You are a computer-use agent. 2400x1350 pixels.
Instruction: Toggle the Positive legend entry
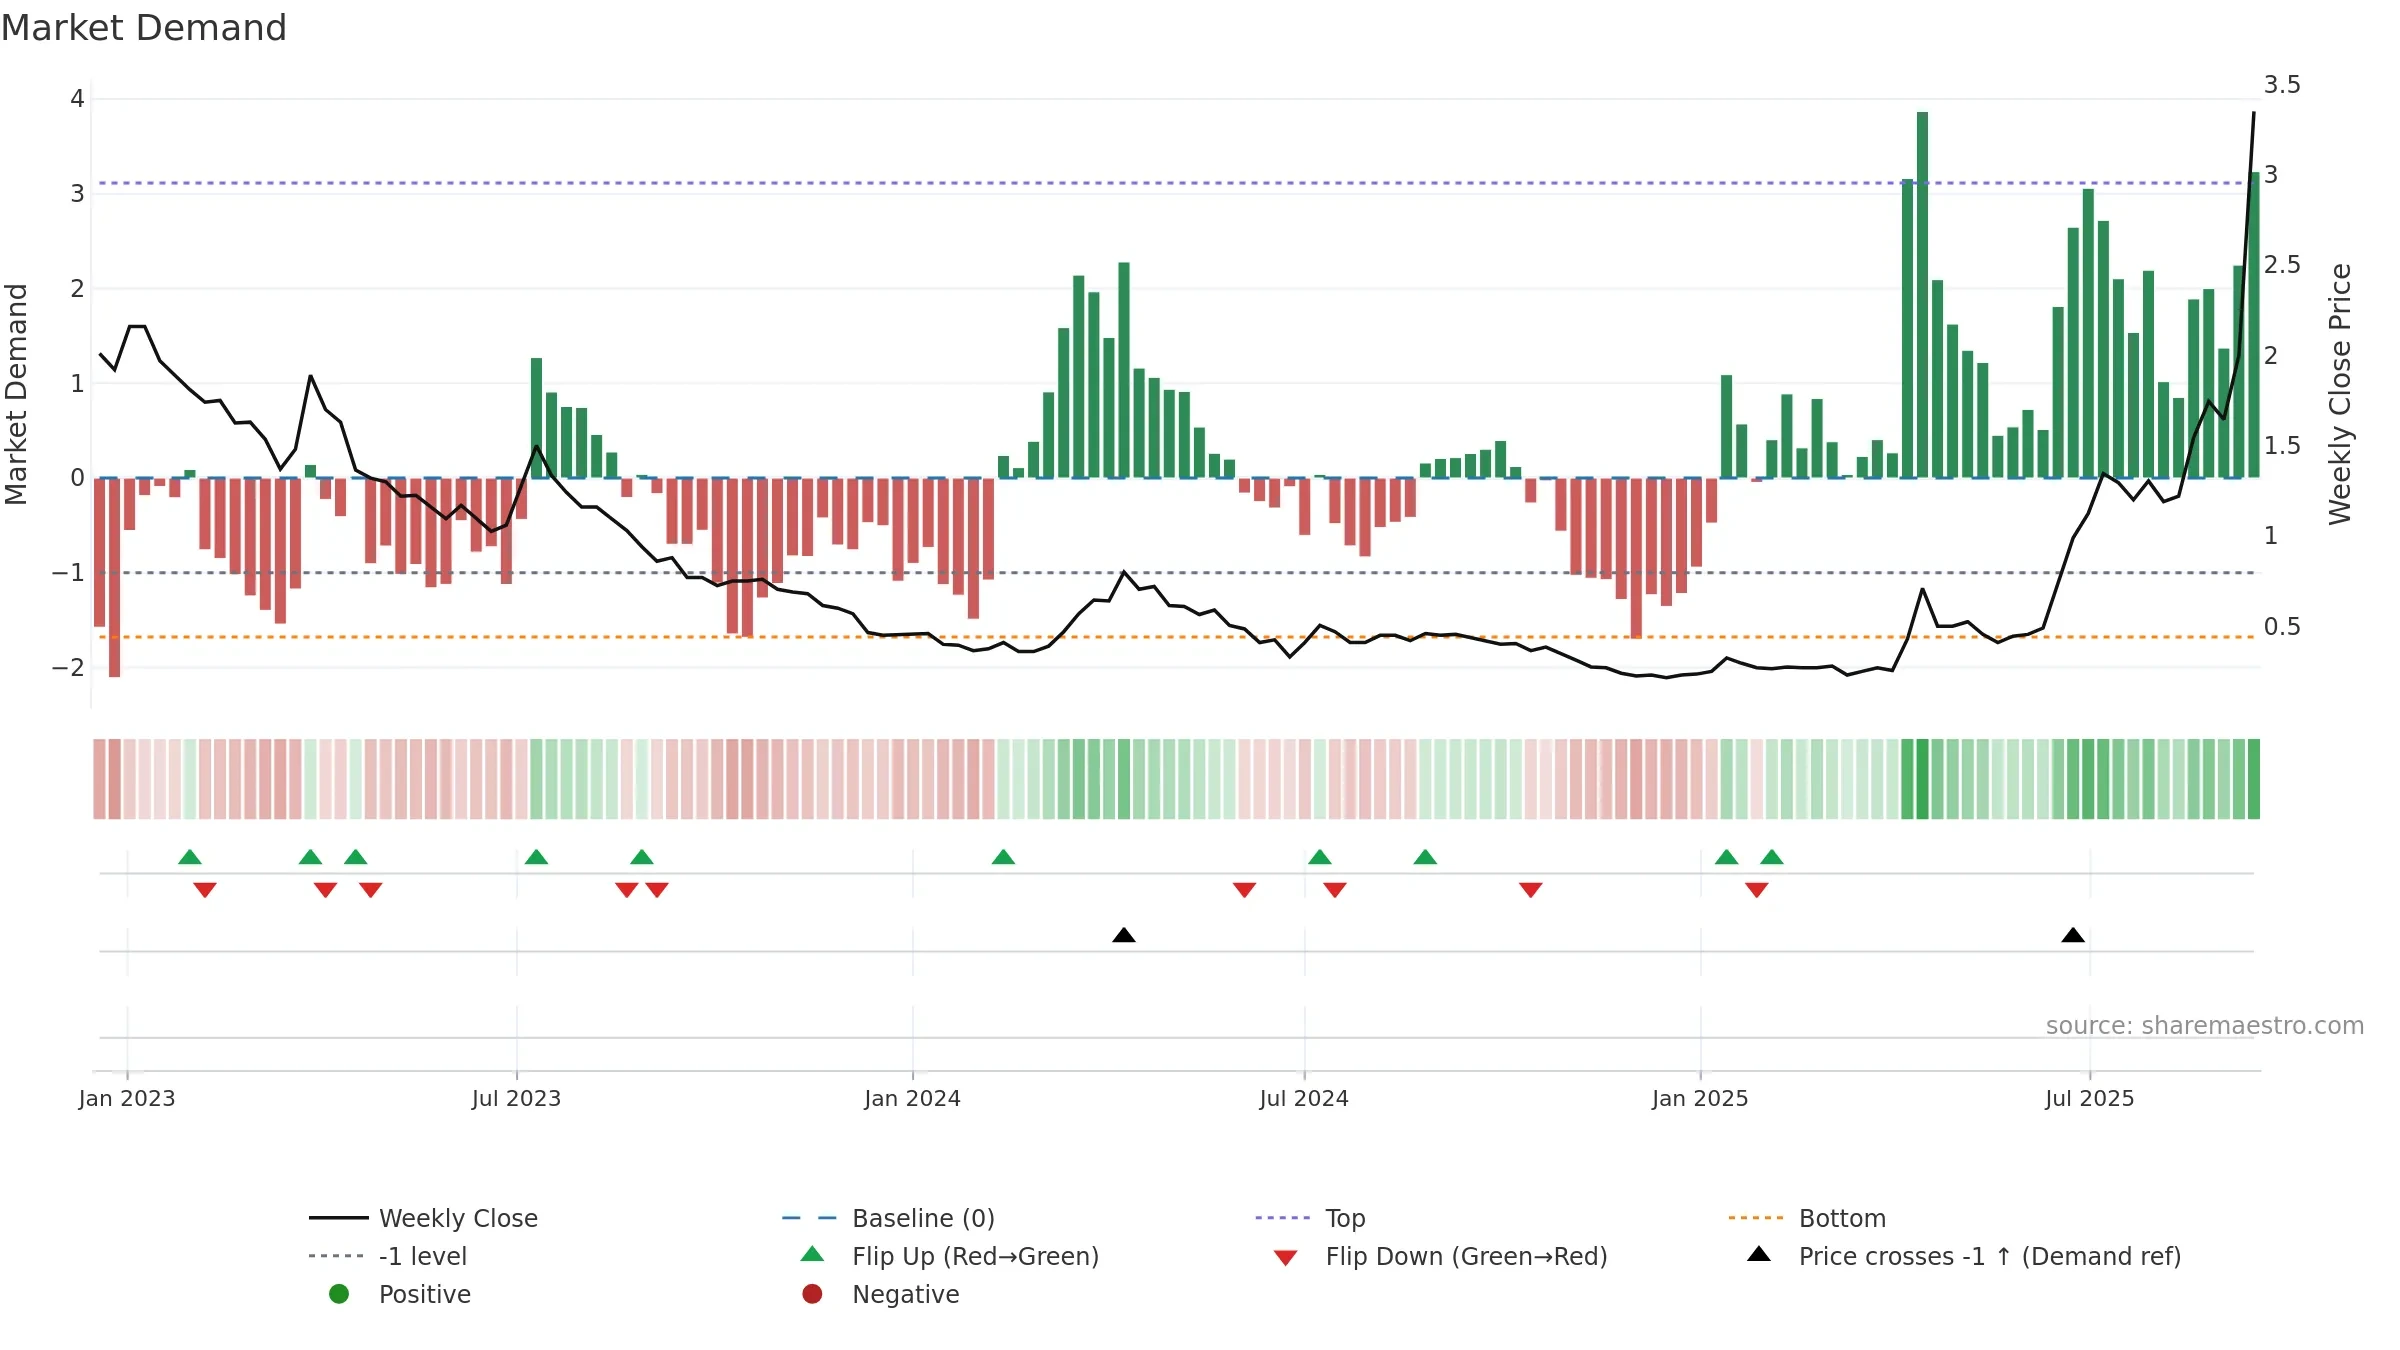pos(400,1294)
